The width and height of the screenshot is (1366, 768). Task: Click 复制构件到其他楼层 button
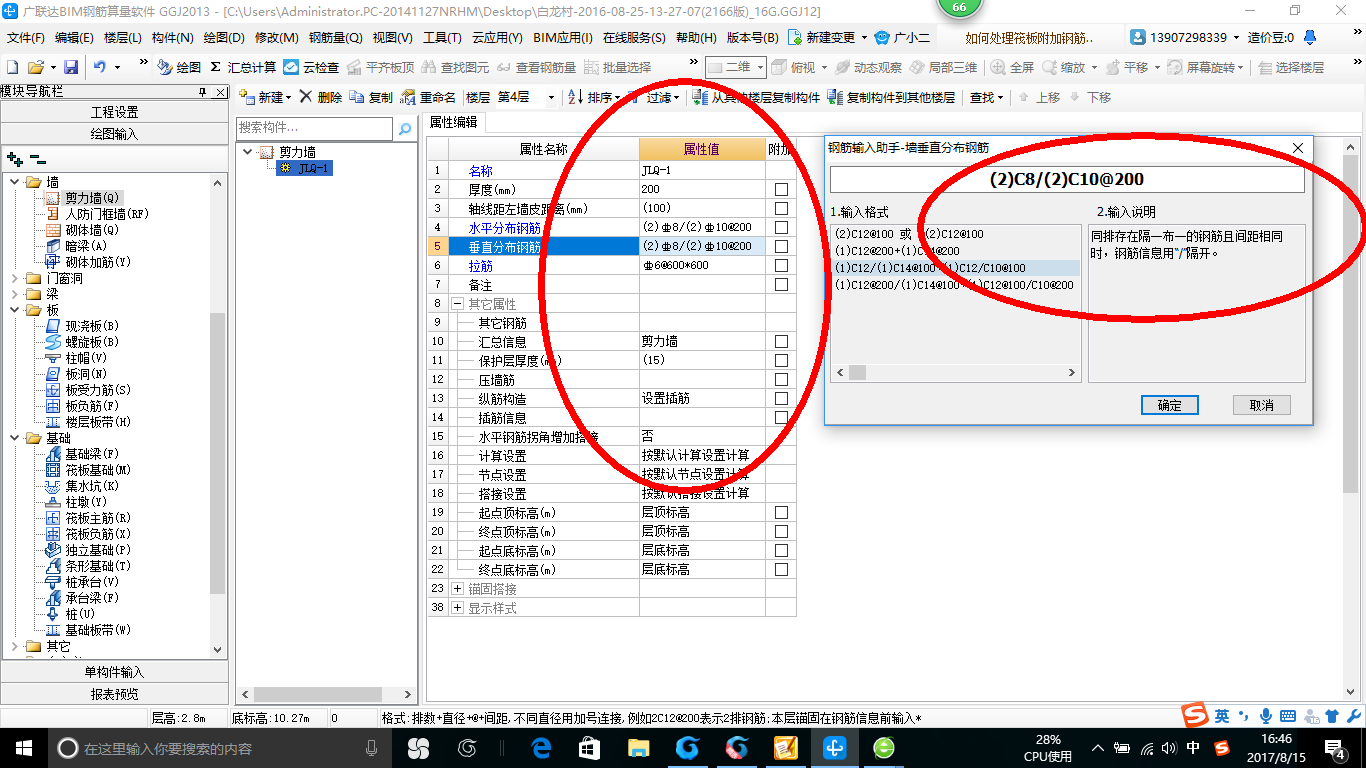tap(891, 98)
